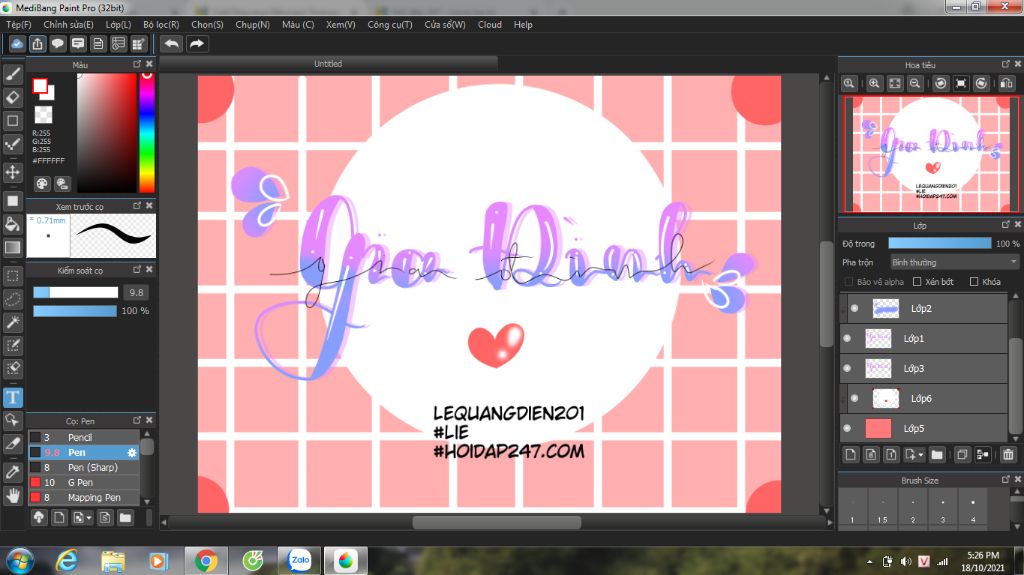Select the Mapping Pen brush
The image size is (1024, 575).
tap(84, 497)
